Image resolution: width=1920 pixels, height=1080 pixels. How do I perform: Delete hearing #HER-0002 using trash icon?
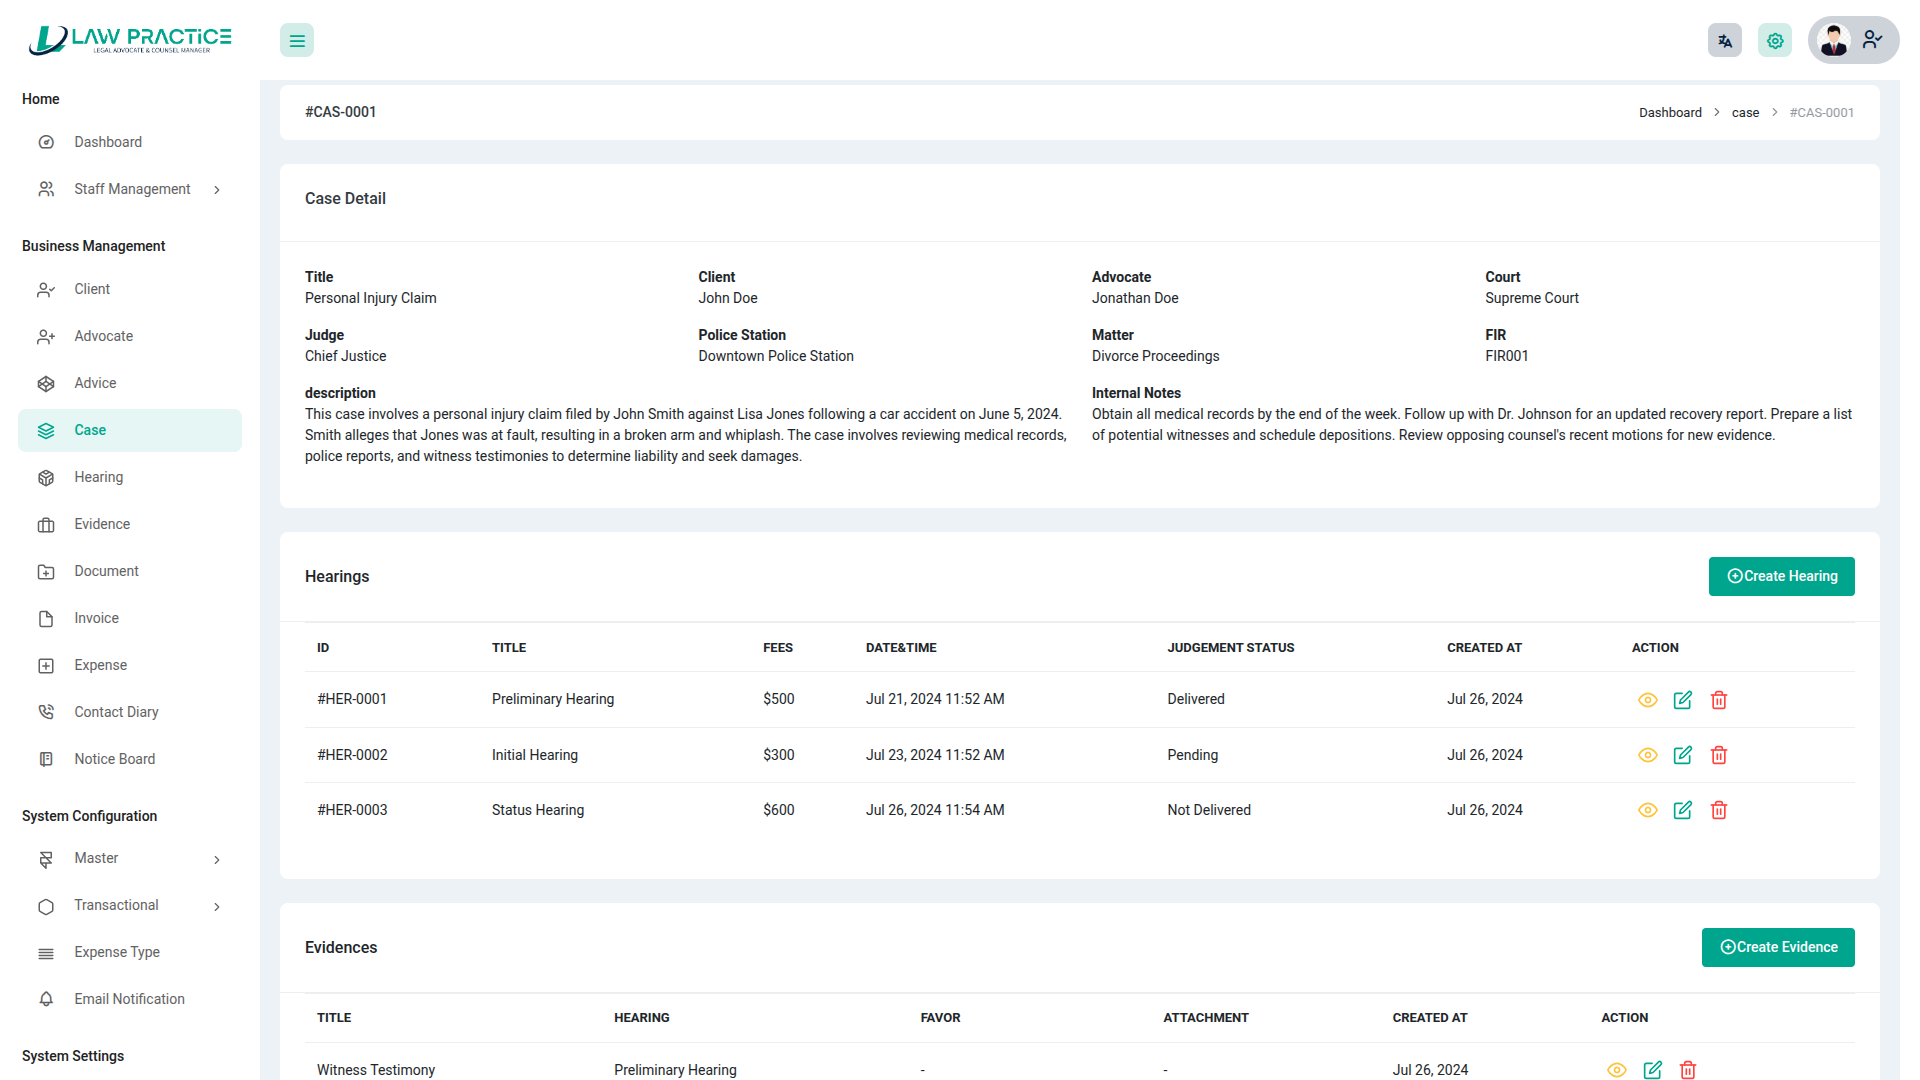pos(1719,755)
